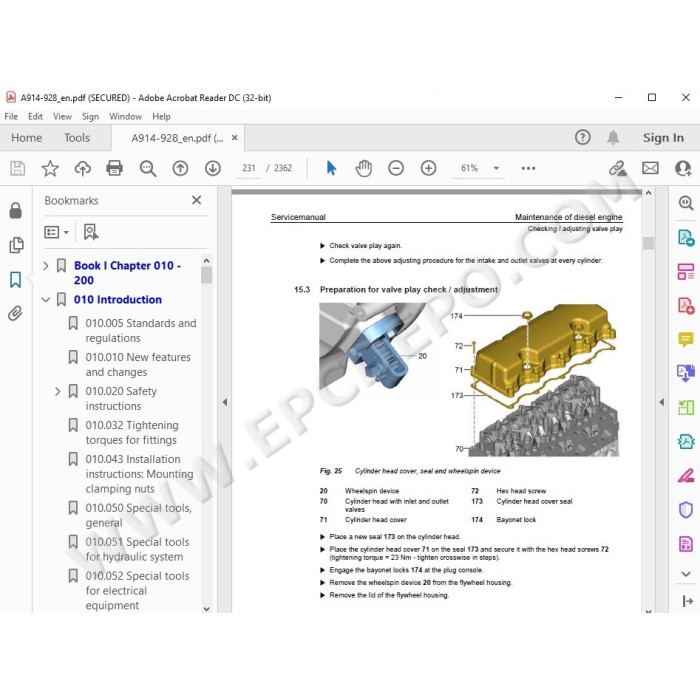
Task: Choose the Selection arrow tool
Action: pos(331,168)
